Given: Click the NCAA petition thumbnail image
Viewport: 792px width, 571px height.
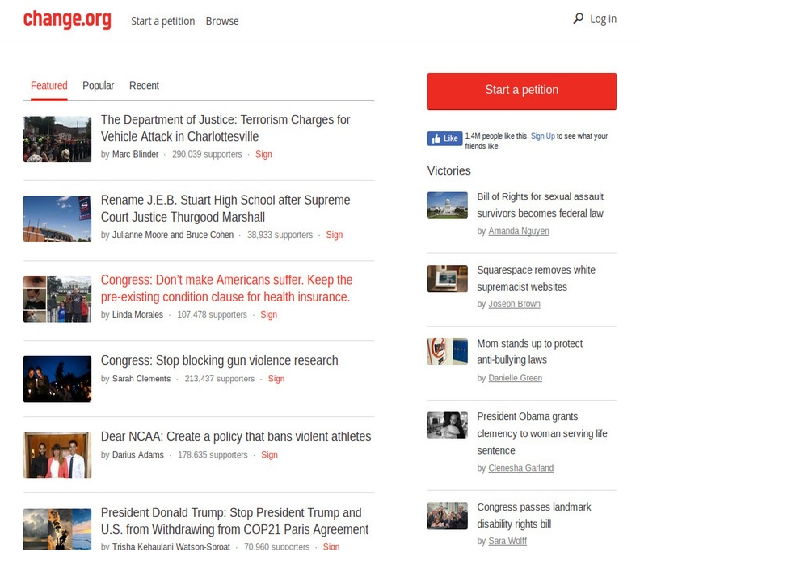Looking at the screenshot, I should coord(57,455).
